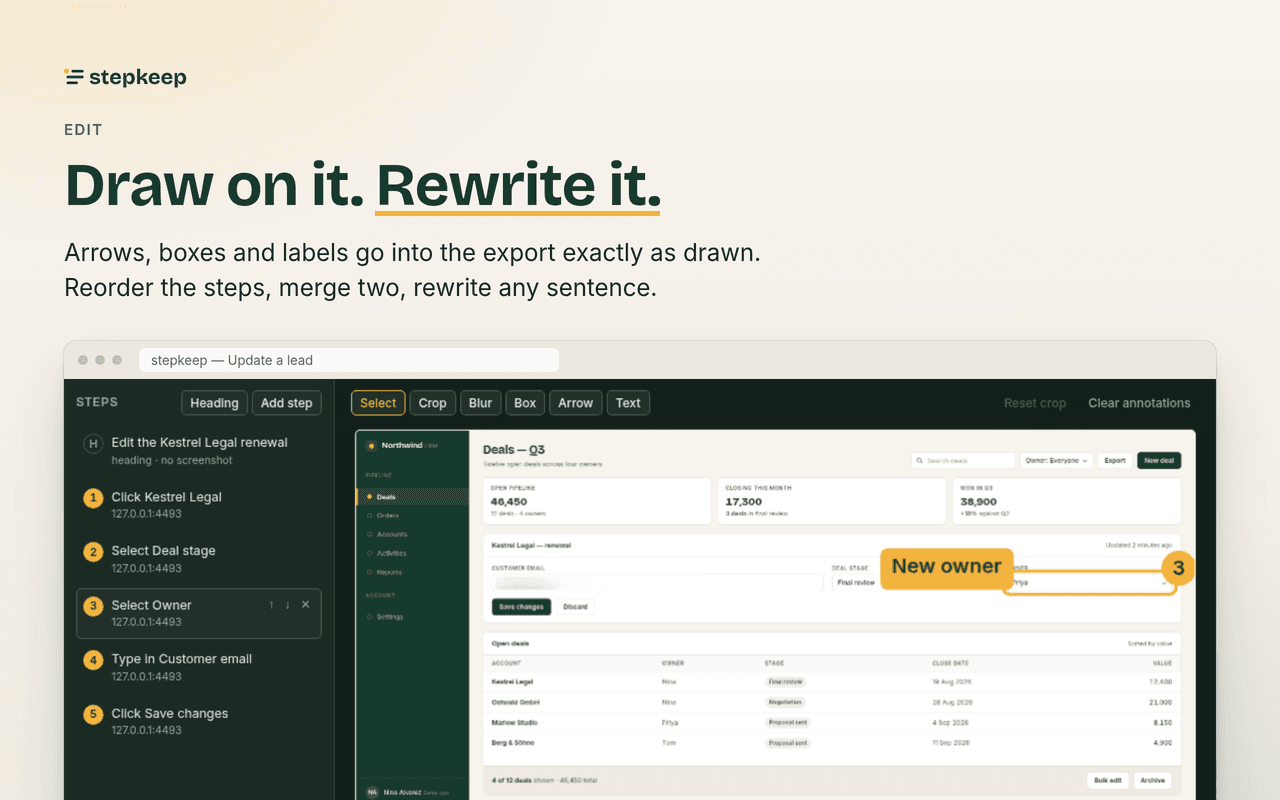1280x800 pixels.
Task: Click the New deal button
Action: point(1159,461)
